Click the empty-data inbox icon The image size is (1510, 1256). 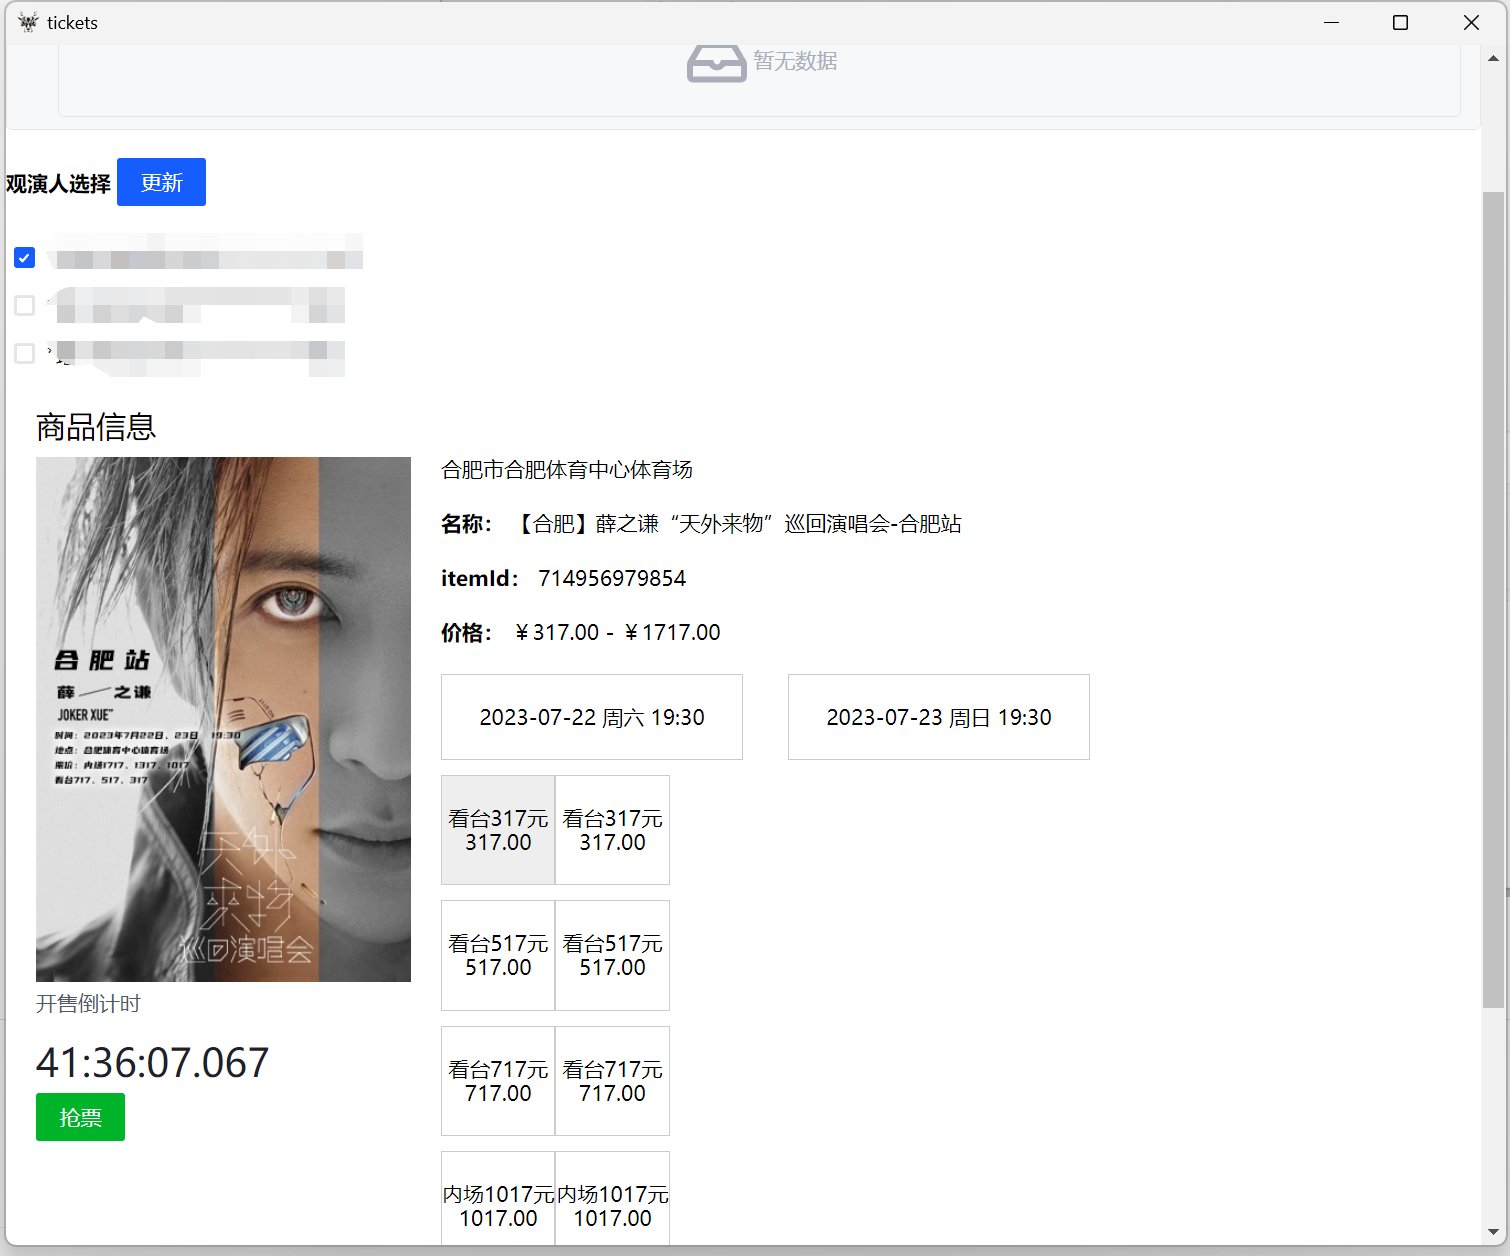click(716, 63)
